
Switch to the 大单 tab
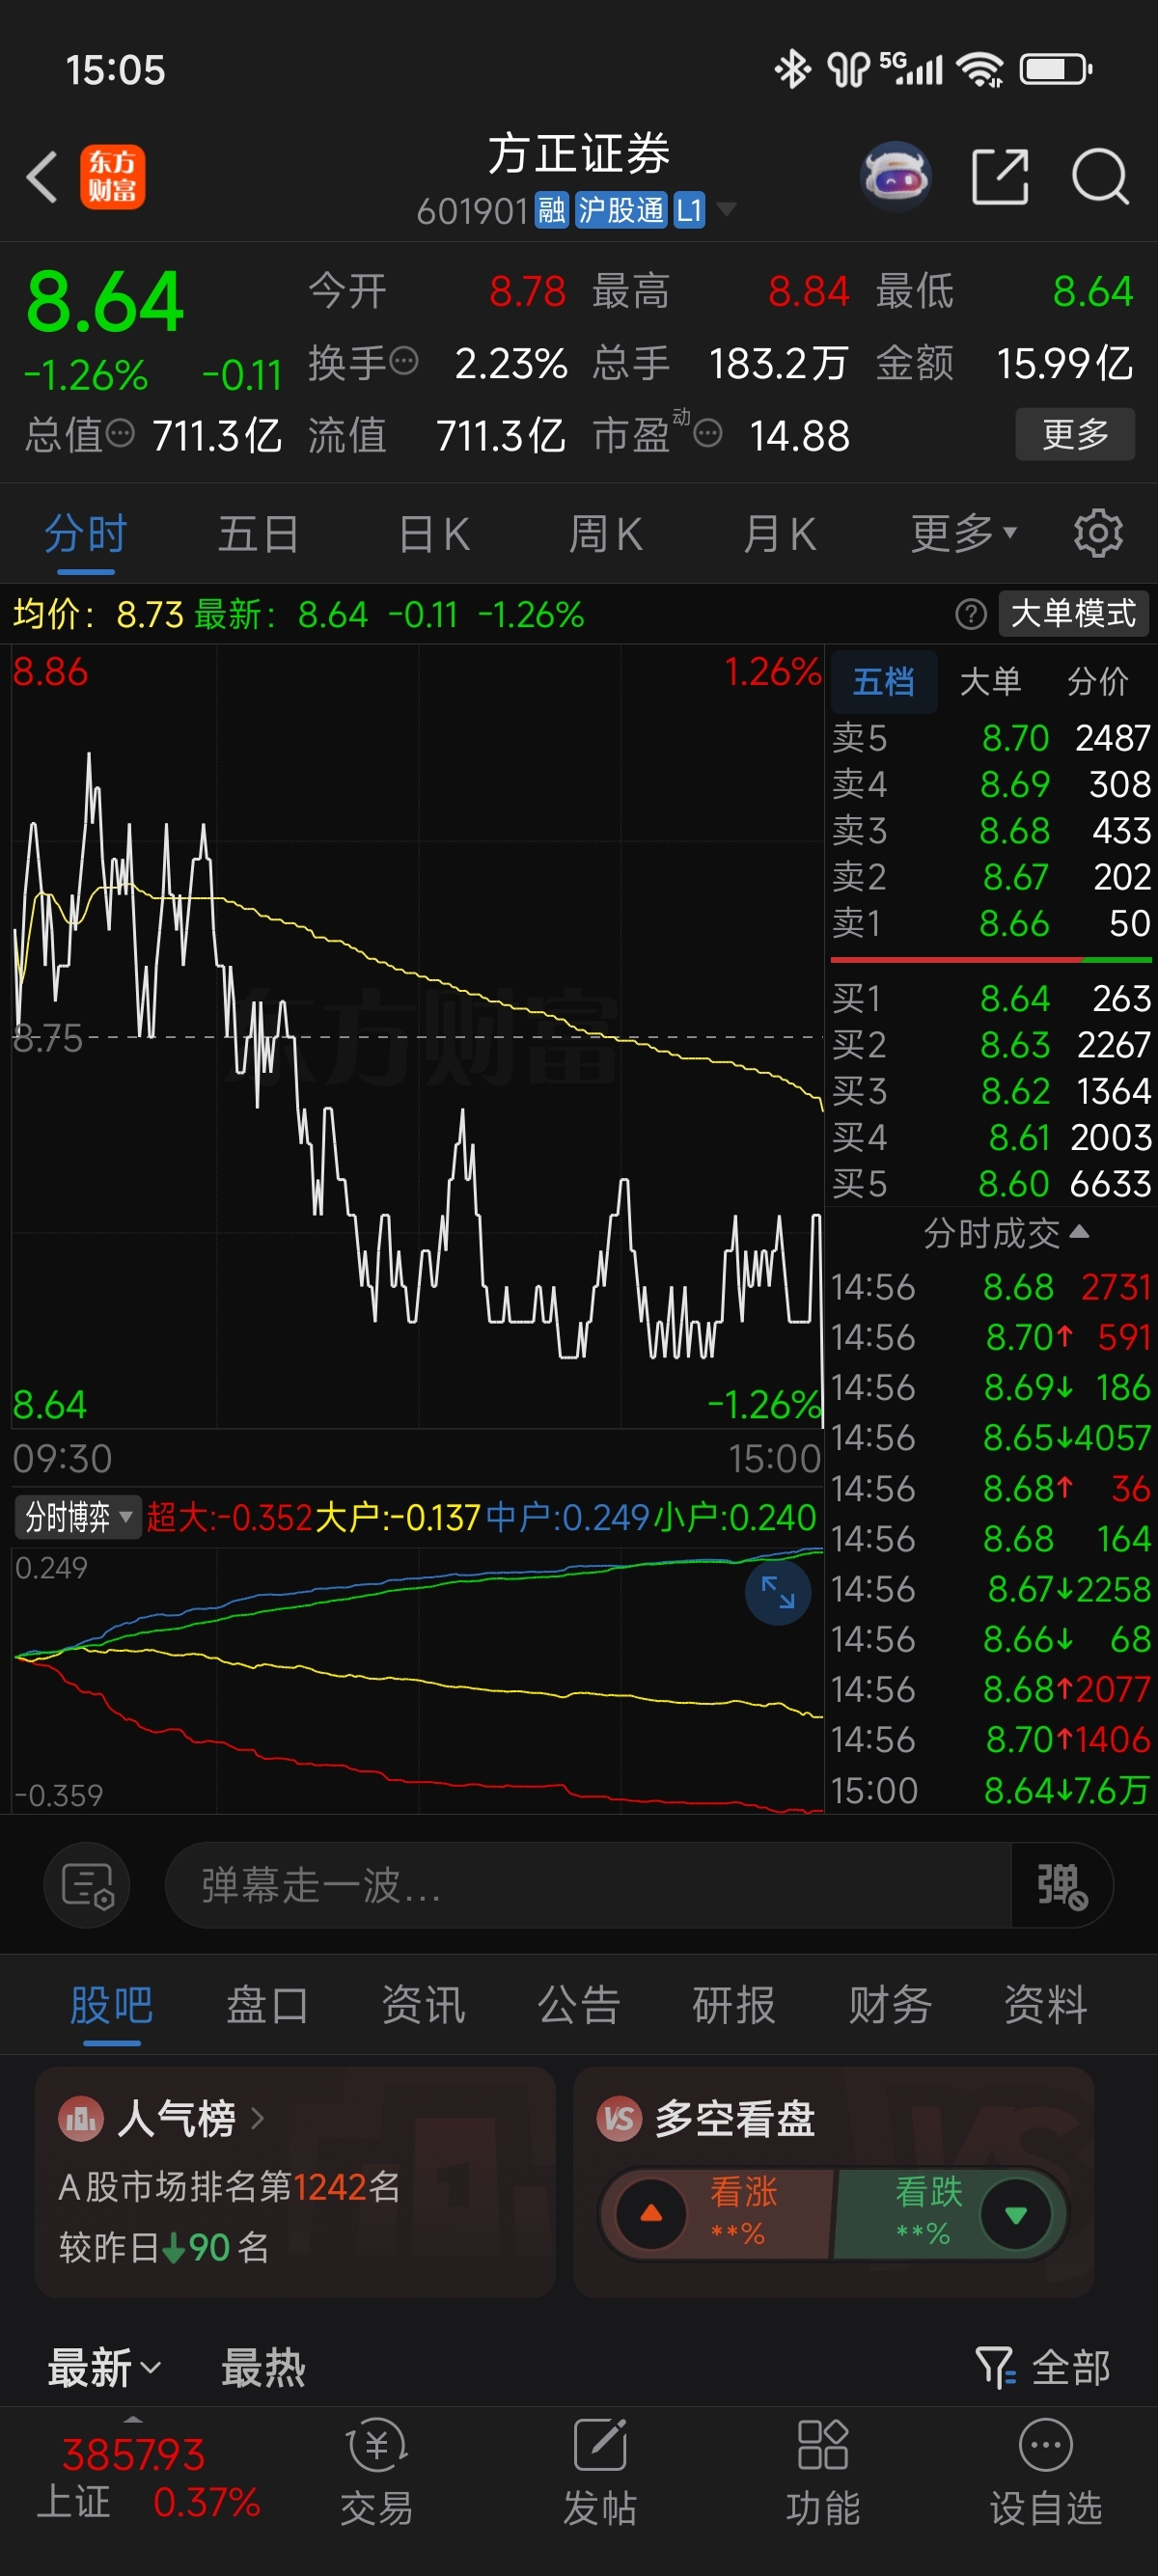pos(990,682)
